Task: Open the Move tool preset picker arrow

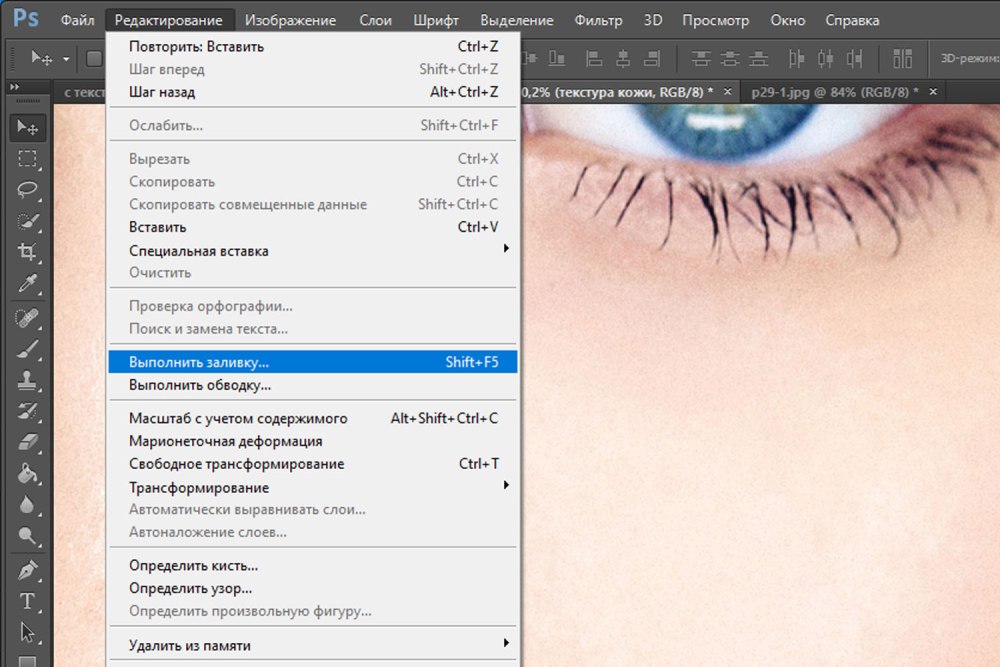Action: click(66, 59)
